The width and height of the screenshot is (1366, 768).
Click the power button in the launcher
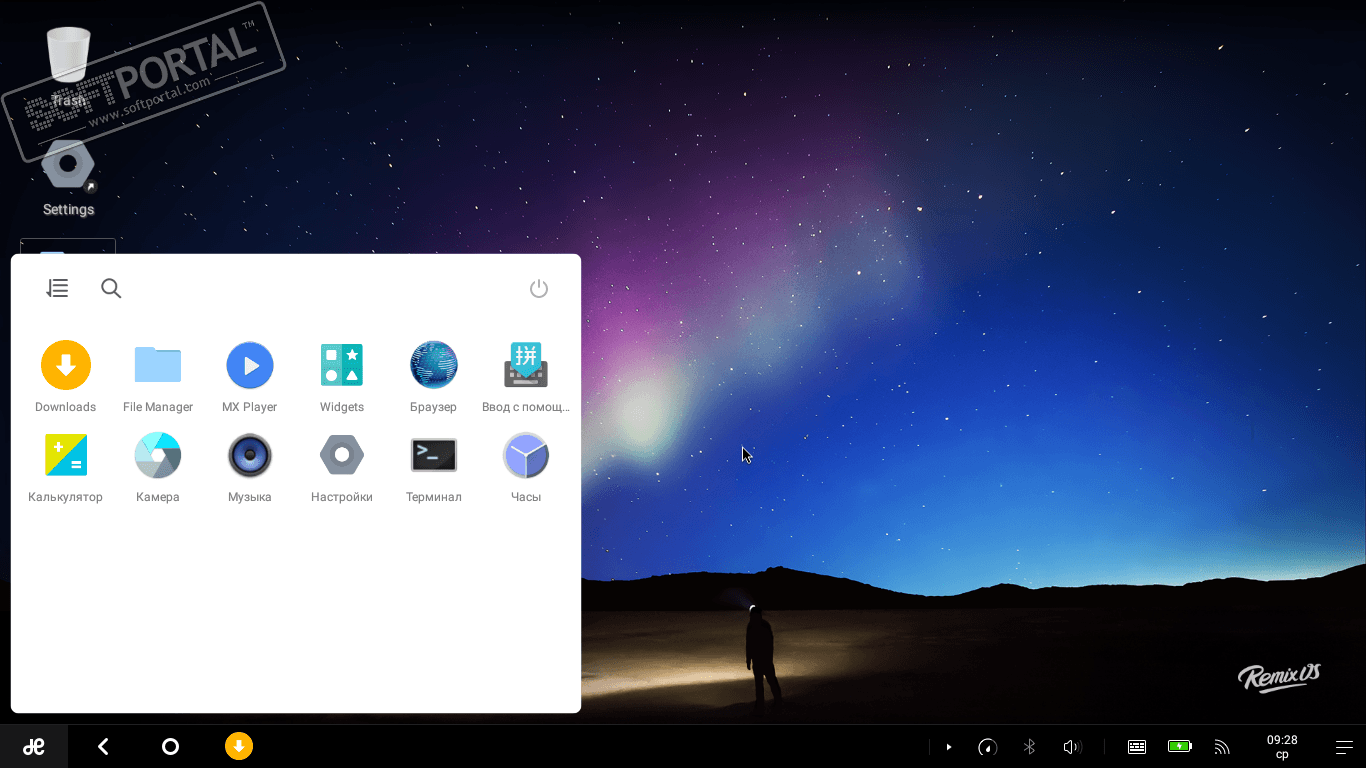click(x=539, y=288)
